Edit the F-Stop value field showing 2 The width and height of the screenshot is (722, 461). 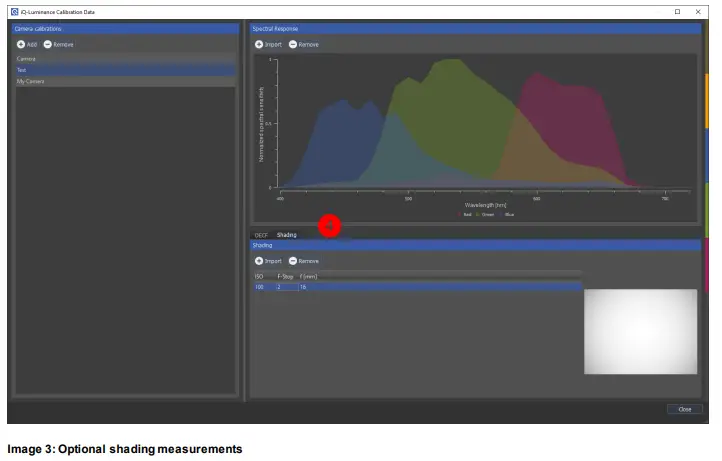pos(287,287)
